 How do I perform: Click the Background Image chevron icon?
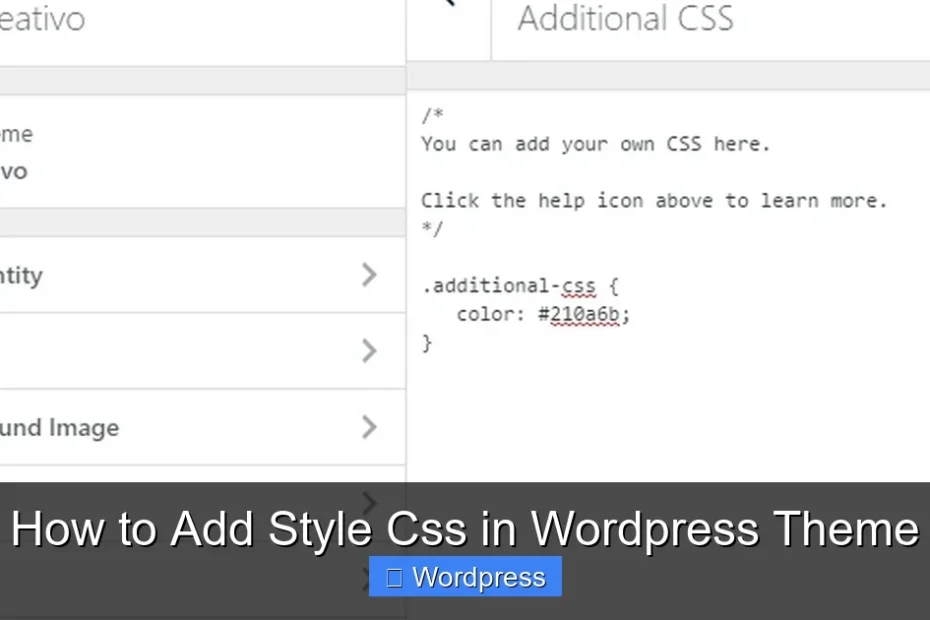click(370, 427)
